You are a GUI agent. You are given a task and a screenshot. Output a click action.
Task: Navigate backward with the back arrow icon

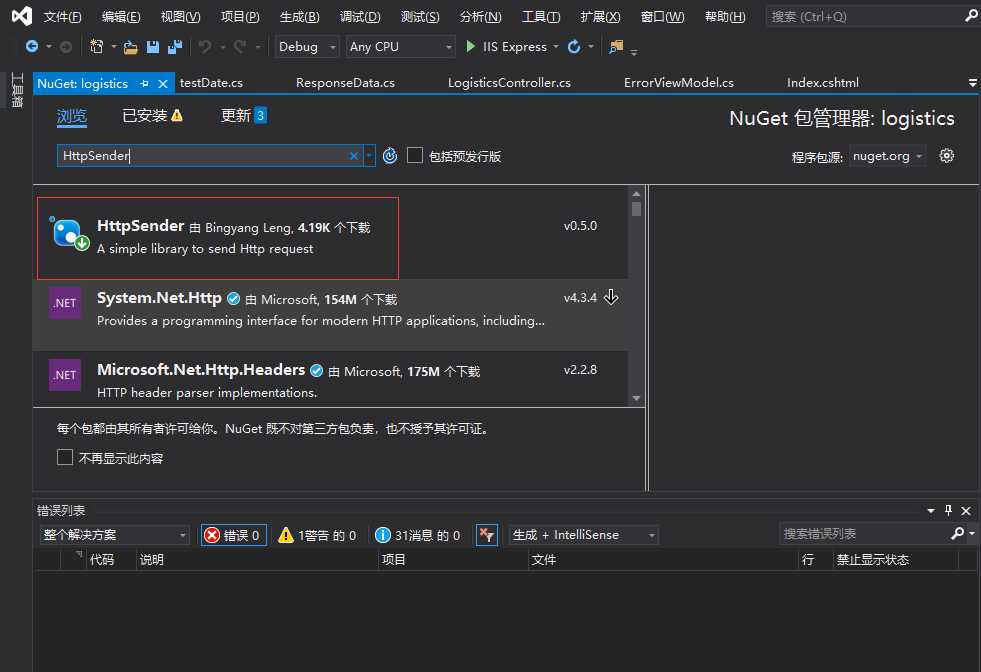(x=31, y=46)
